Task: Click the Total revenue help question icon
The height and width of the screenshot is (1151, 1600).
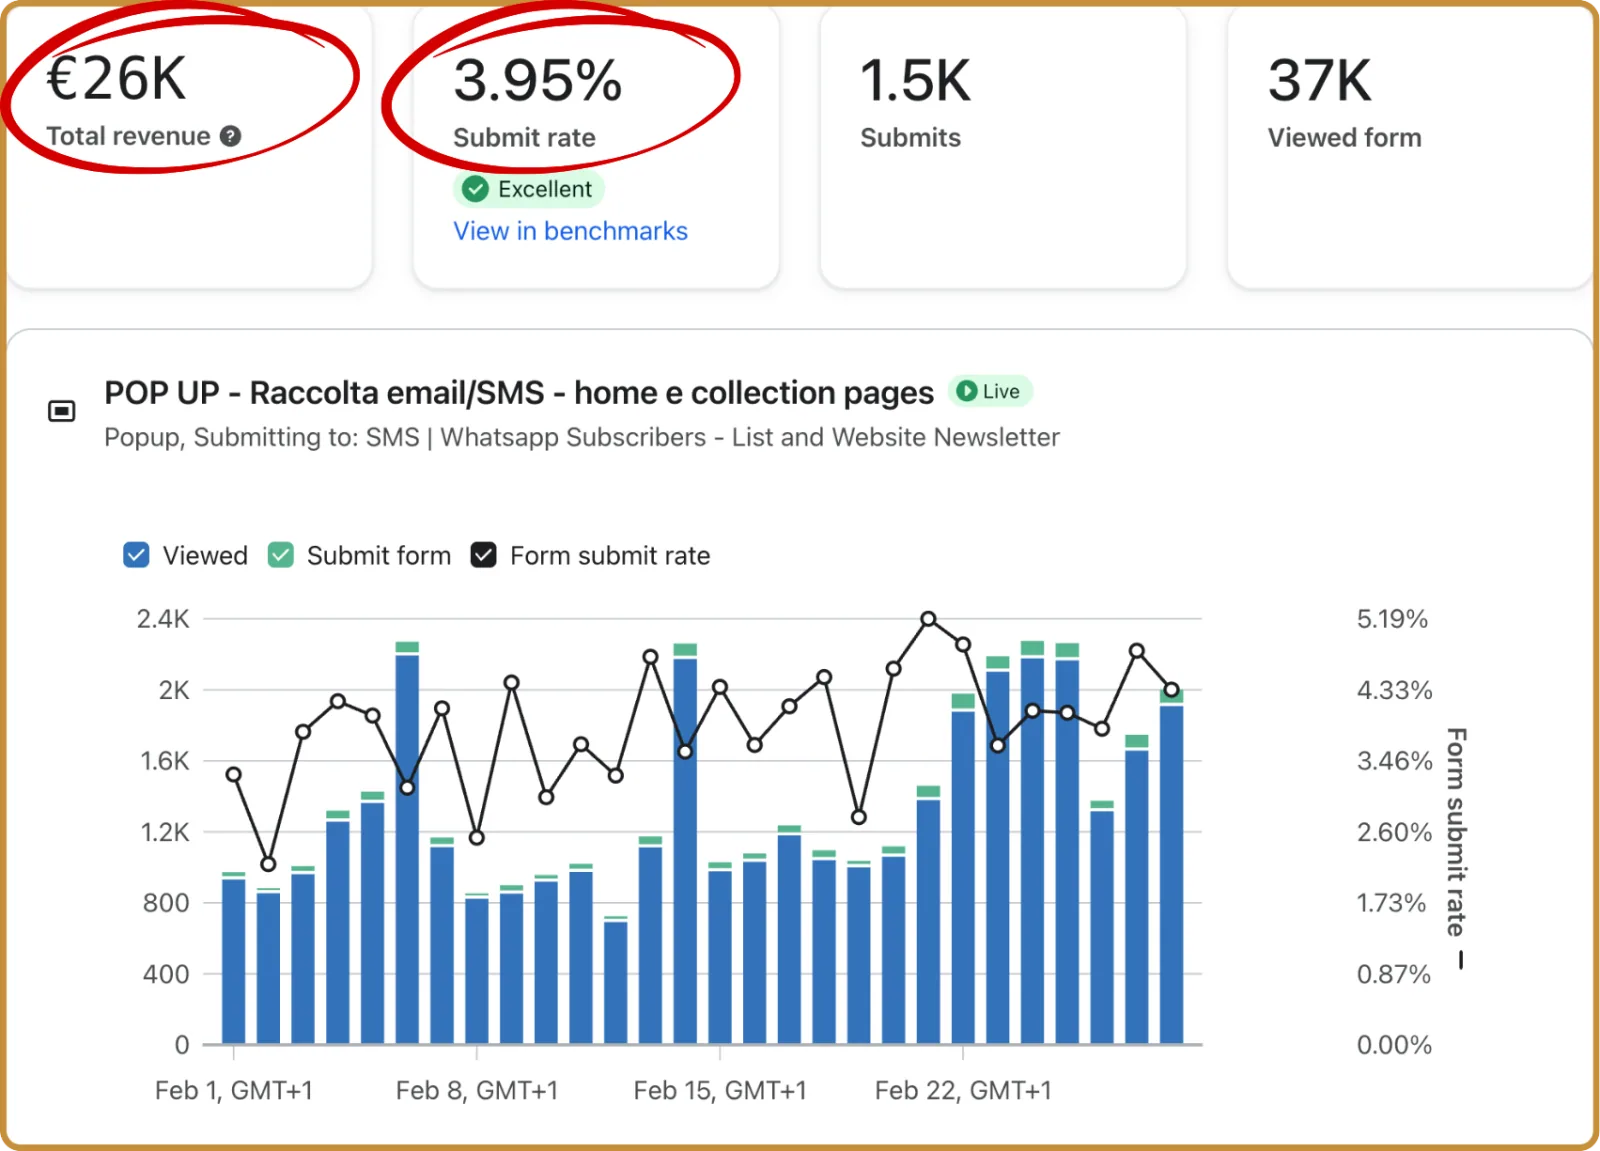Action: tap(230, 136)
